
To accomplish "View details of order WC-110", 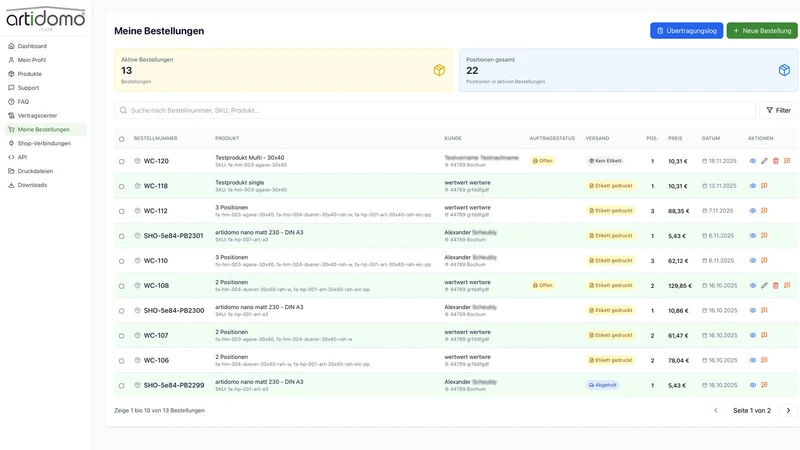I will tap(753, 260).
